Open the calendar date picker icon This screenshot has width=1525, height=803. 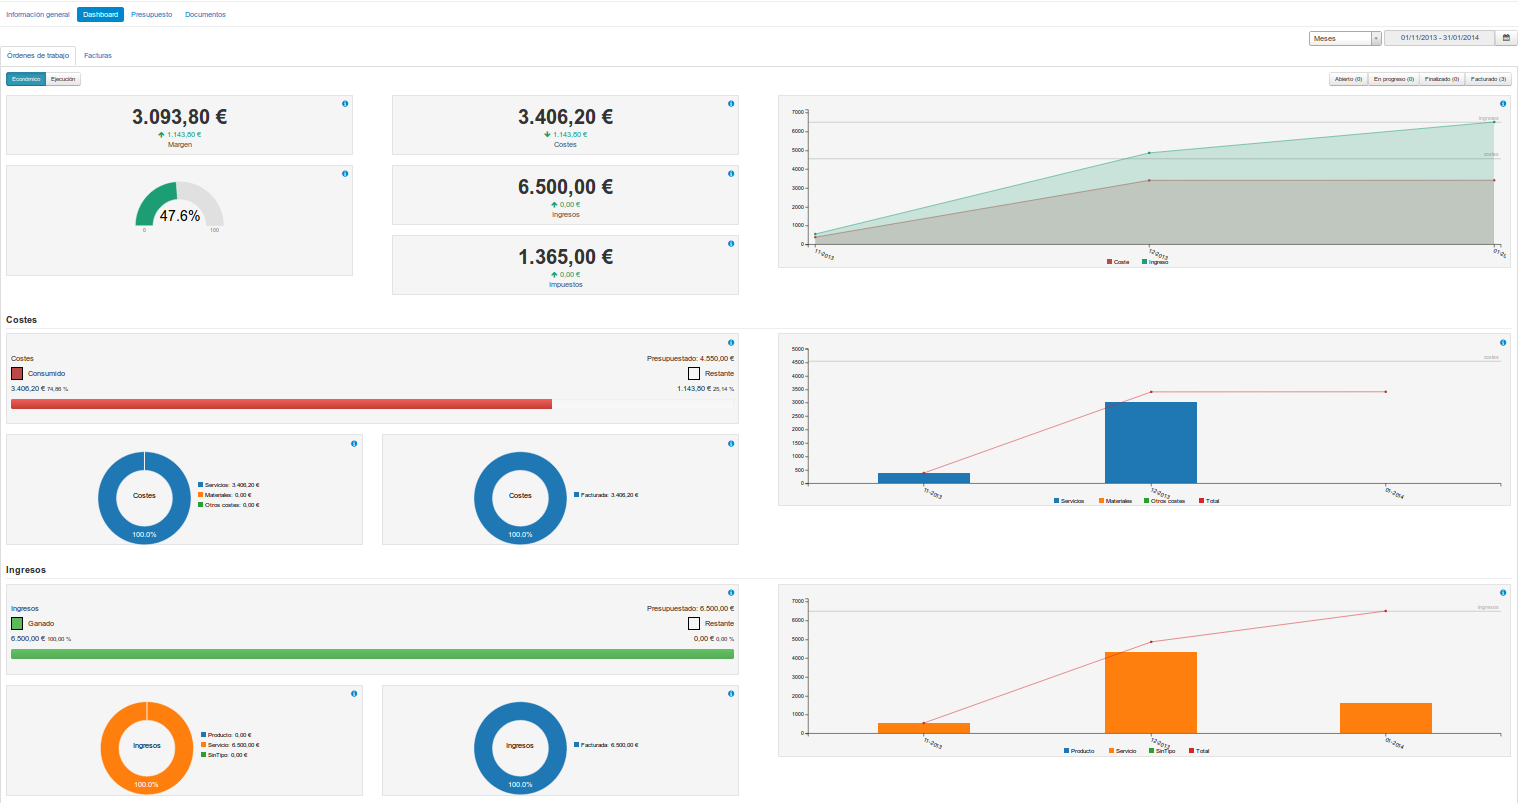click(1506, 38)
